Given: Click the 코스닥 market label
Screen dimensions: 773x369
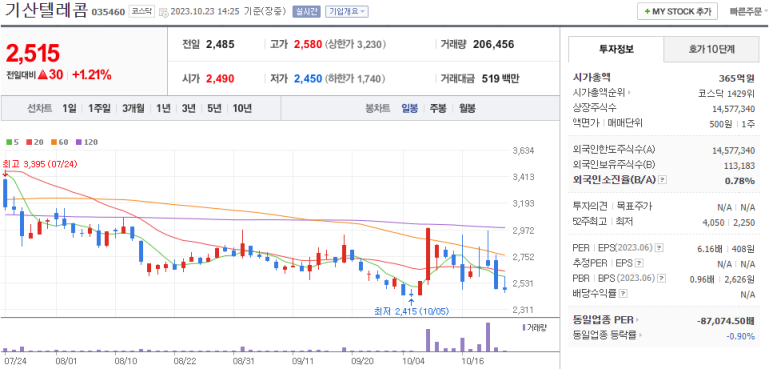Looking at the screenshot, I should [x=142, y=11].
